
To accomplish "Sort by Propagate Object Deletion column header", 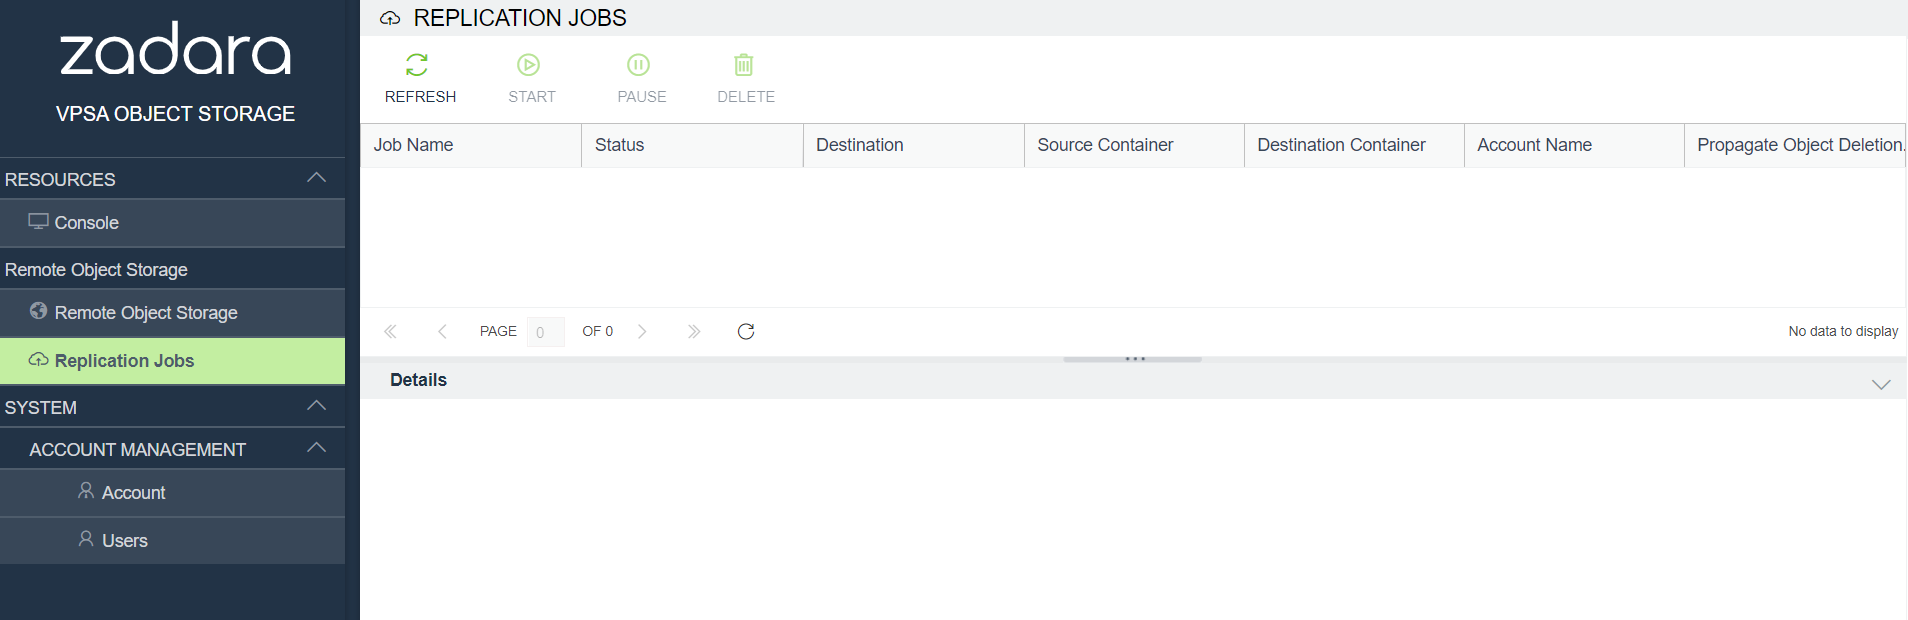I will [x=1795, y=145].
